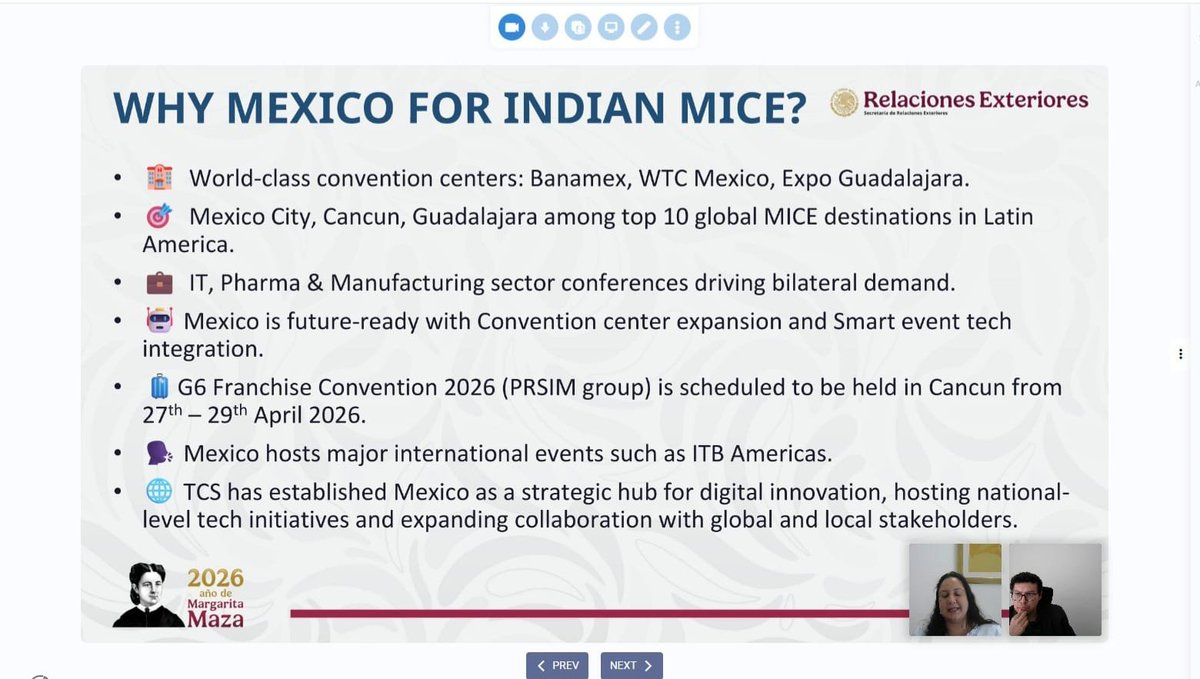This screenshot has height=679, width=1200.
Task: Click the dart target emoji bullet
Action: [x=158, y=216]
